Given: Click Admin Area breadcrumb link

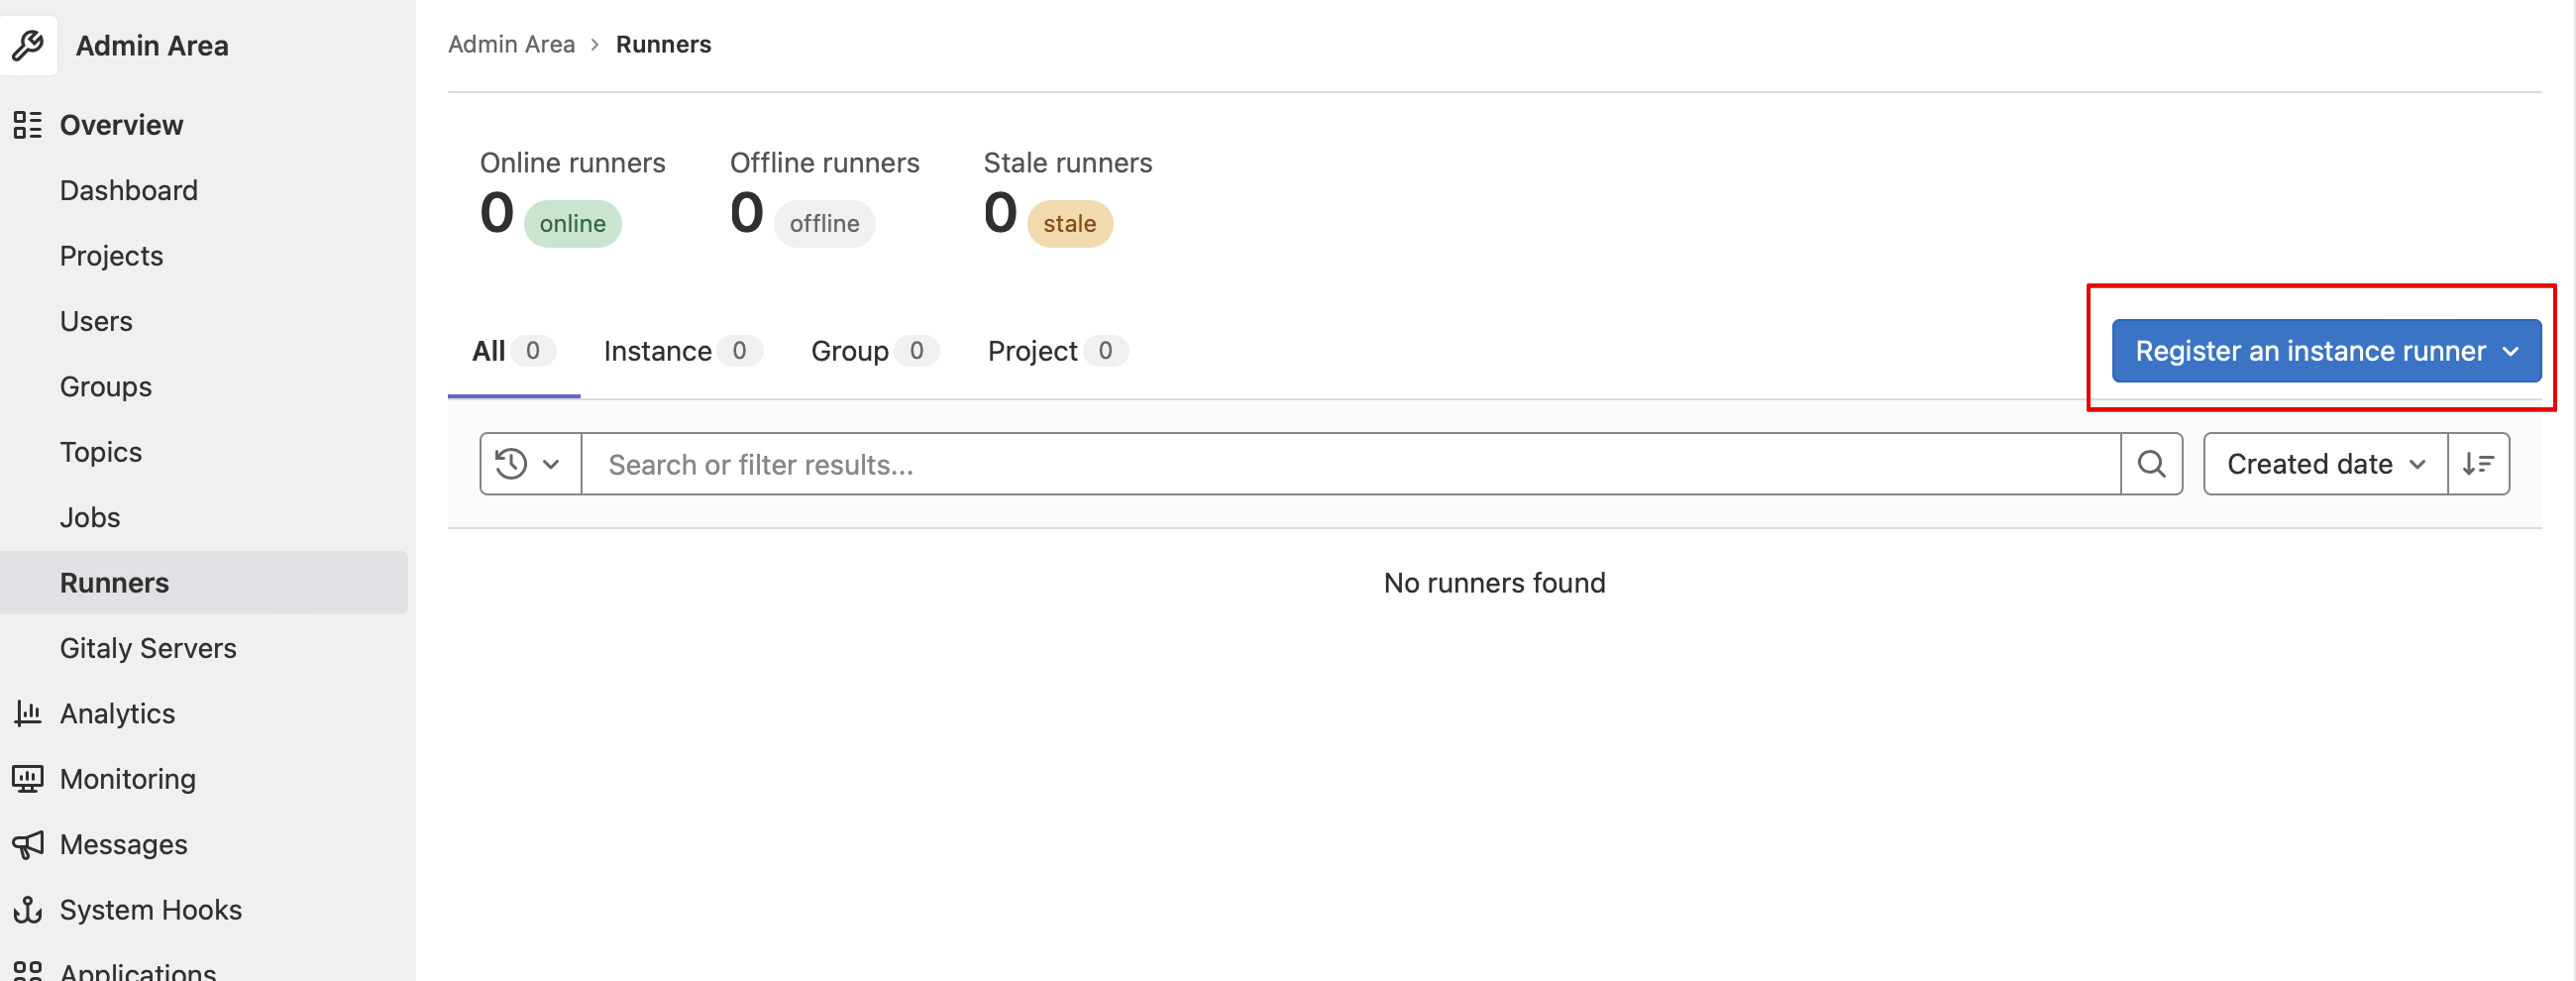Looking at the screenshot, I should pos(511,44).
